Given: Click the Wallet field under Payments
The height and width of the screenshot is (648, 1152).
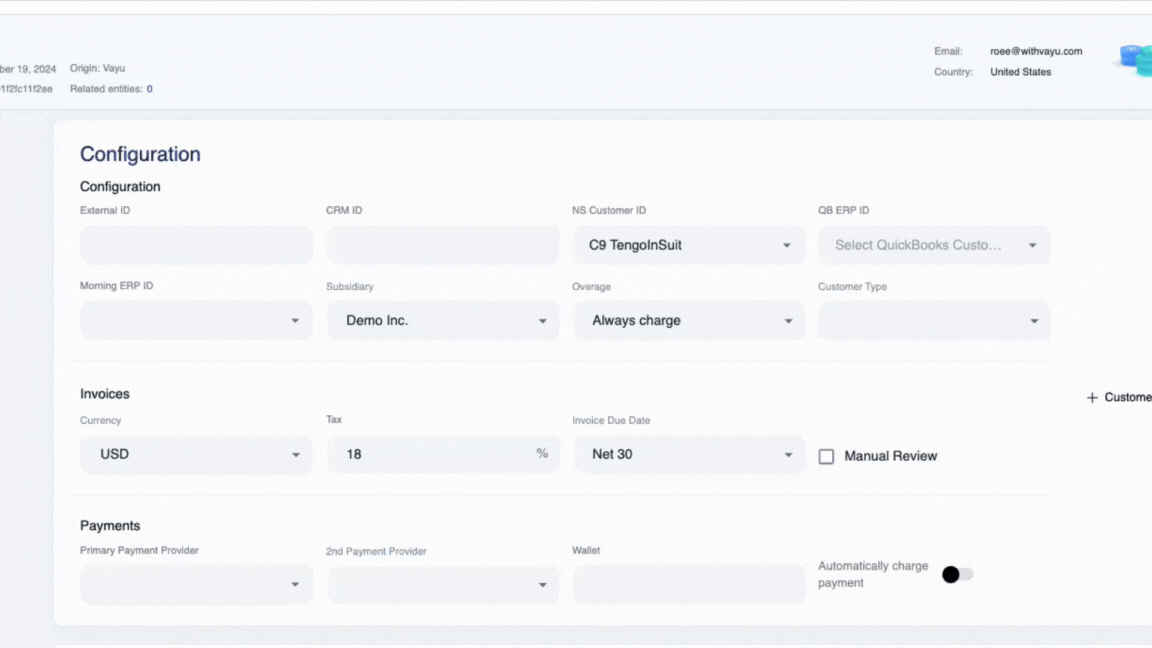Looking at the screenshot, I should pyautogui.click(x=688, y=585).
